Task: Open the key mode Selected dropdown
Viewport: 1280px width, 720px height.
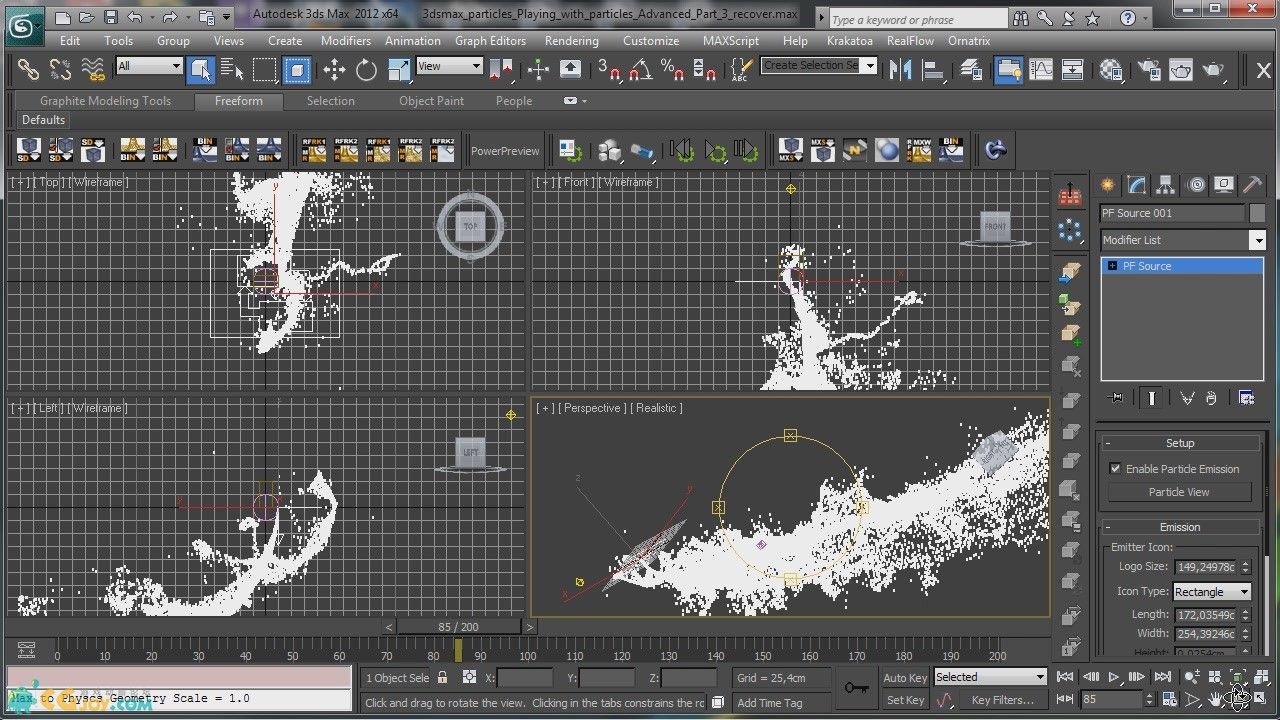Action: (x=990, y=677)
